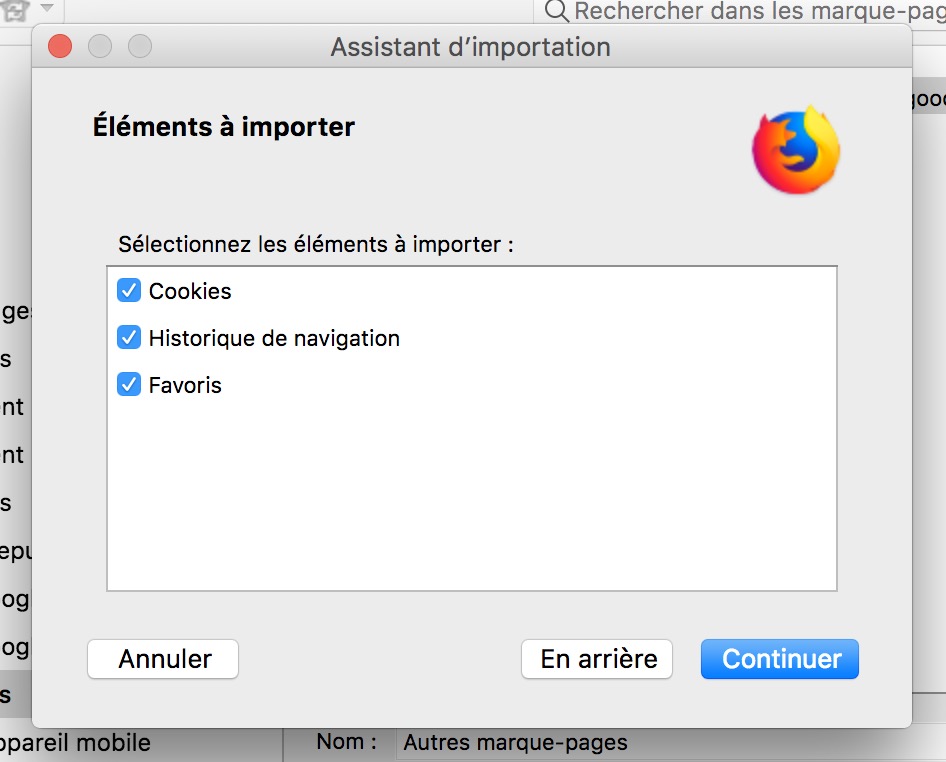Click the magnifier icon in bookmarks search

point(556,11)
